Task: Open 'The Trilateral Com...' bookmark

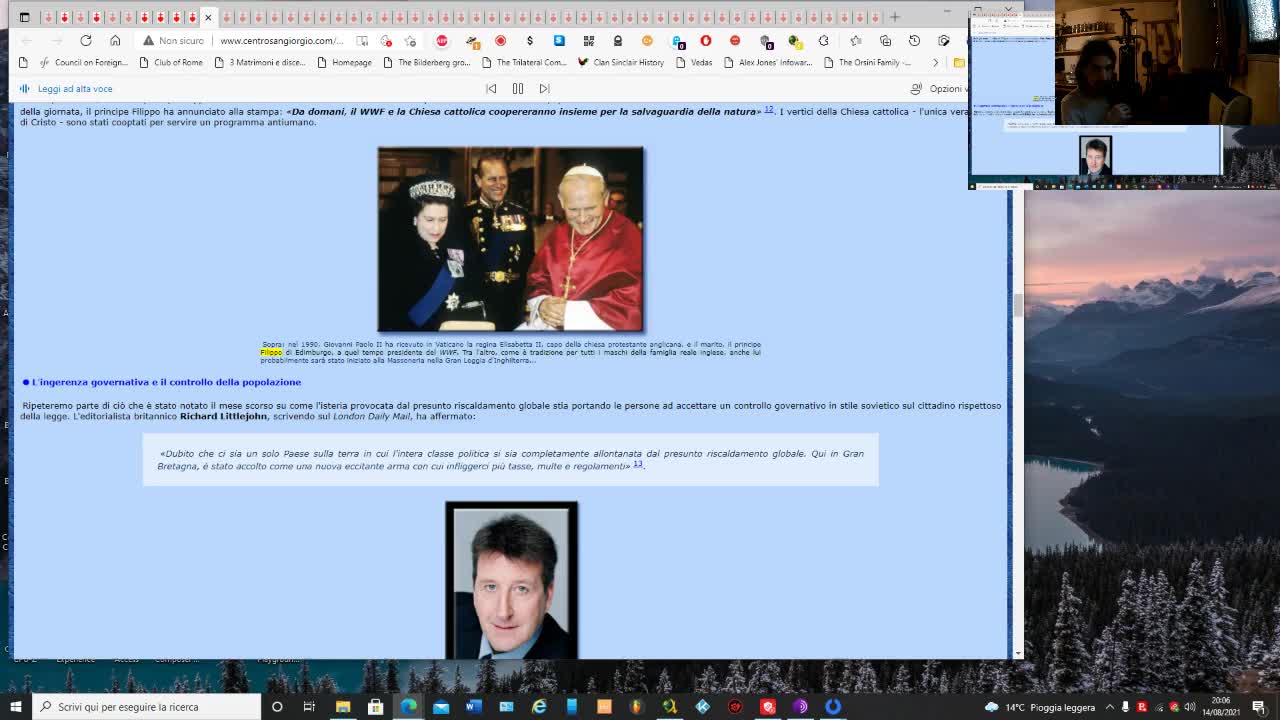Action: pos(524,62)
